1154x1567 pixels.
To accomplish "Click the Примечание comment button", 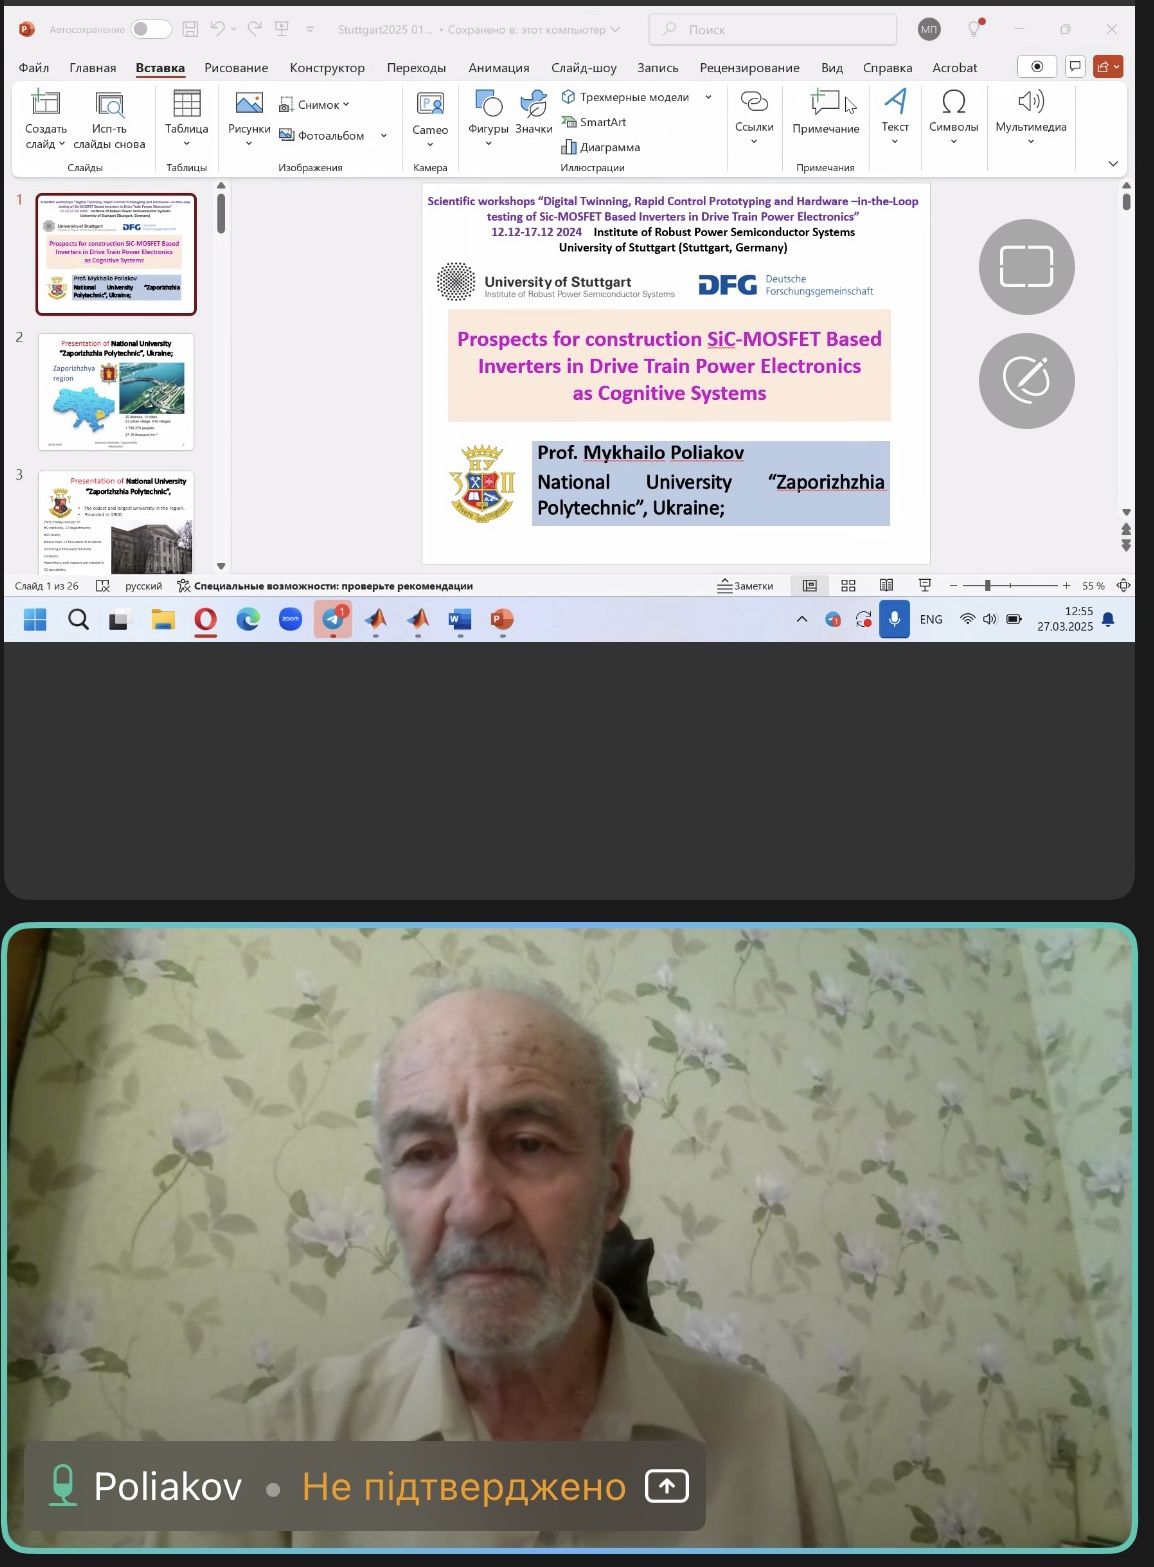I will (825, 112).
